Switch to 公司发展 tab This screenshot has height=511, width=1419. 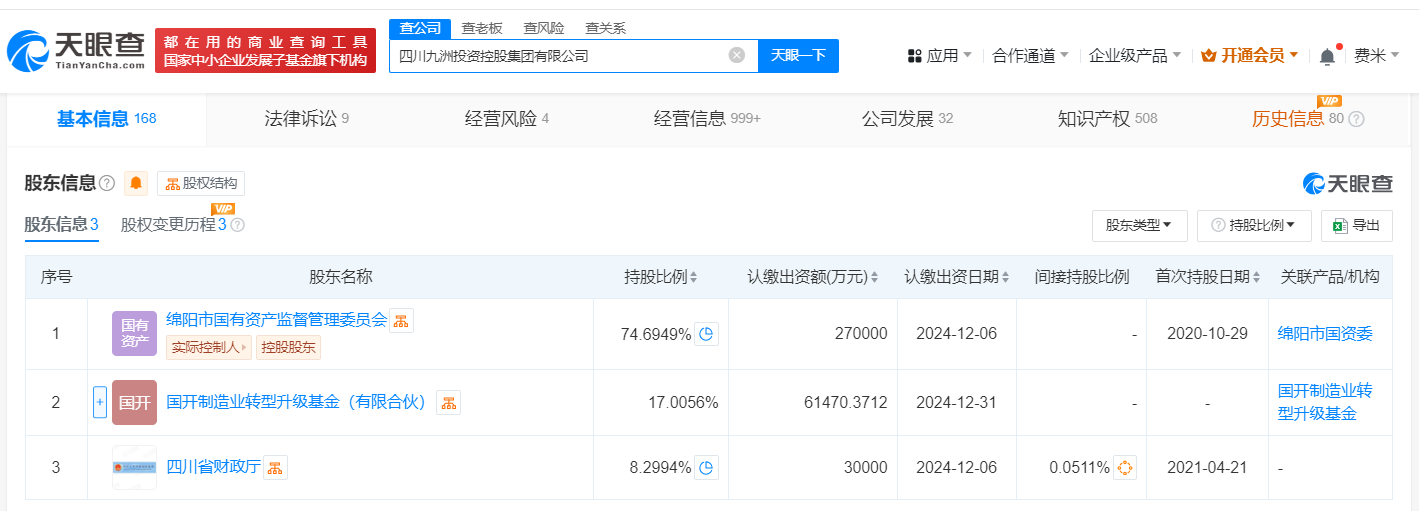[x=907, y=119]
